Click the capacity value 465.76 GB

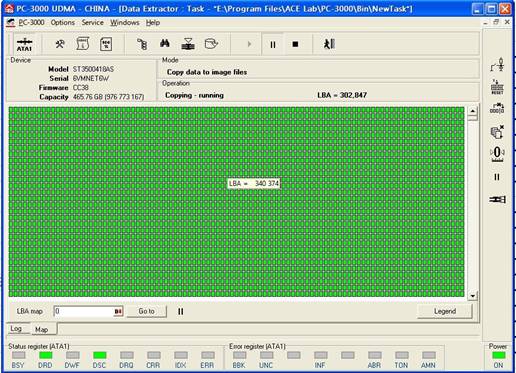pyautogui.click(x=108, y=97)
